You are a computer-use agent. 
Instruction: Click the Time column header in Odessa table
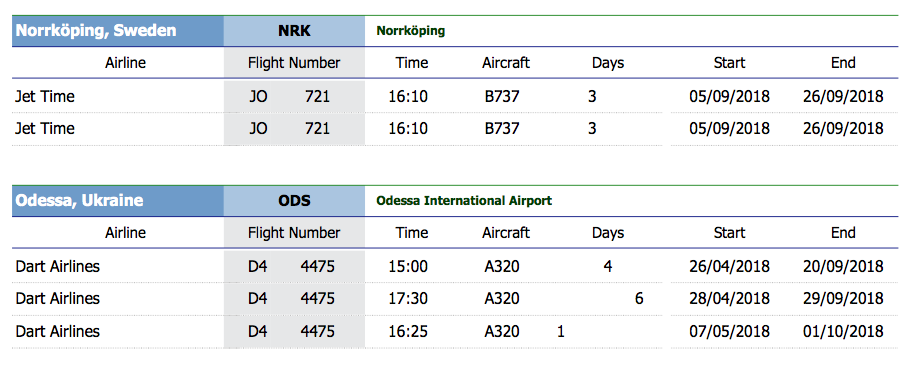pos(412,233)
